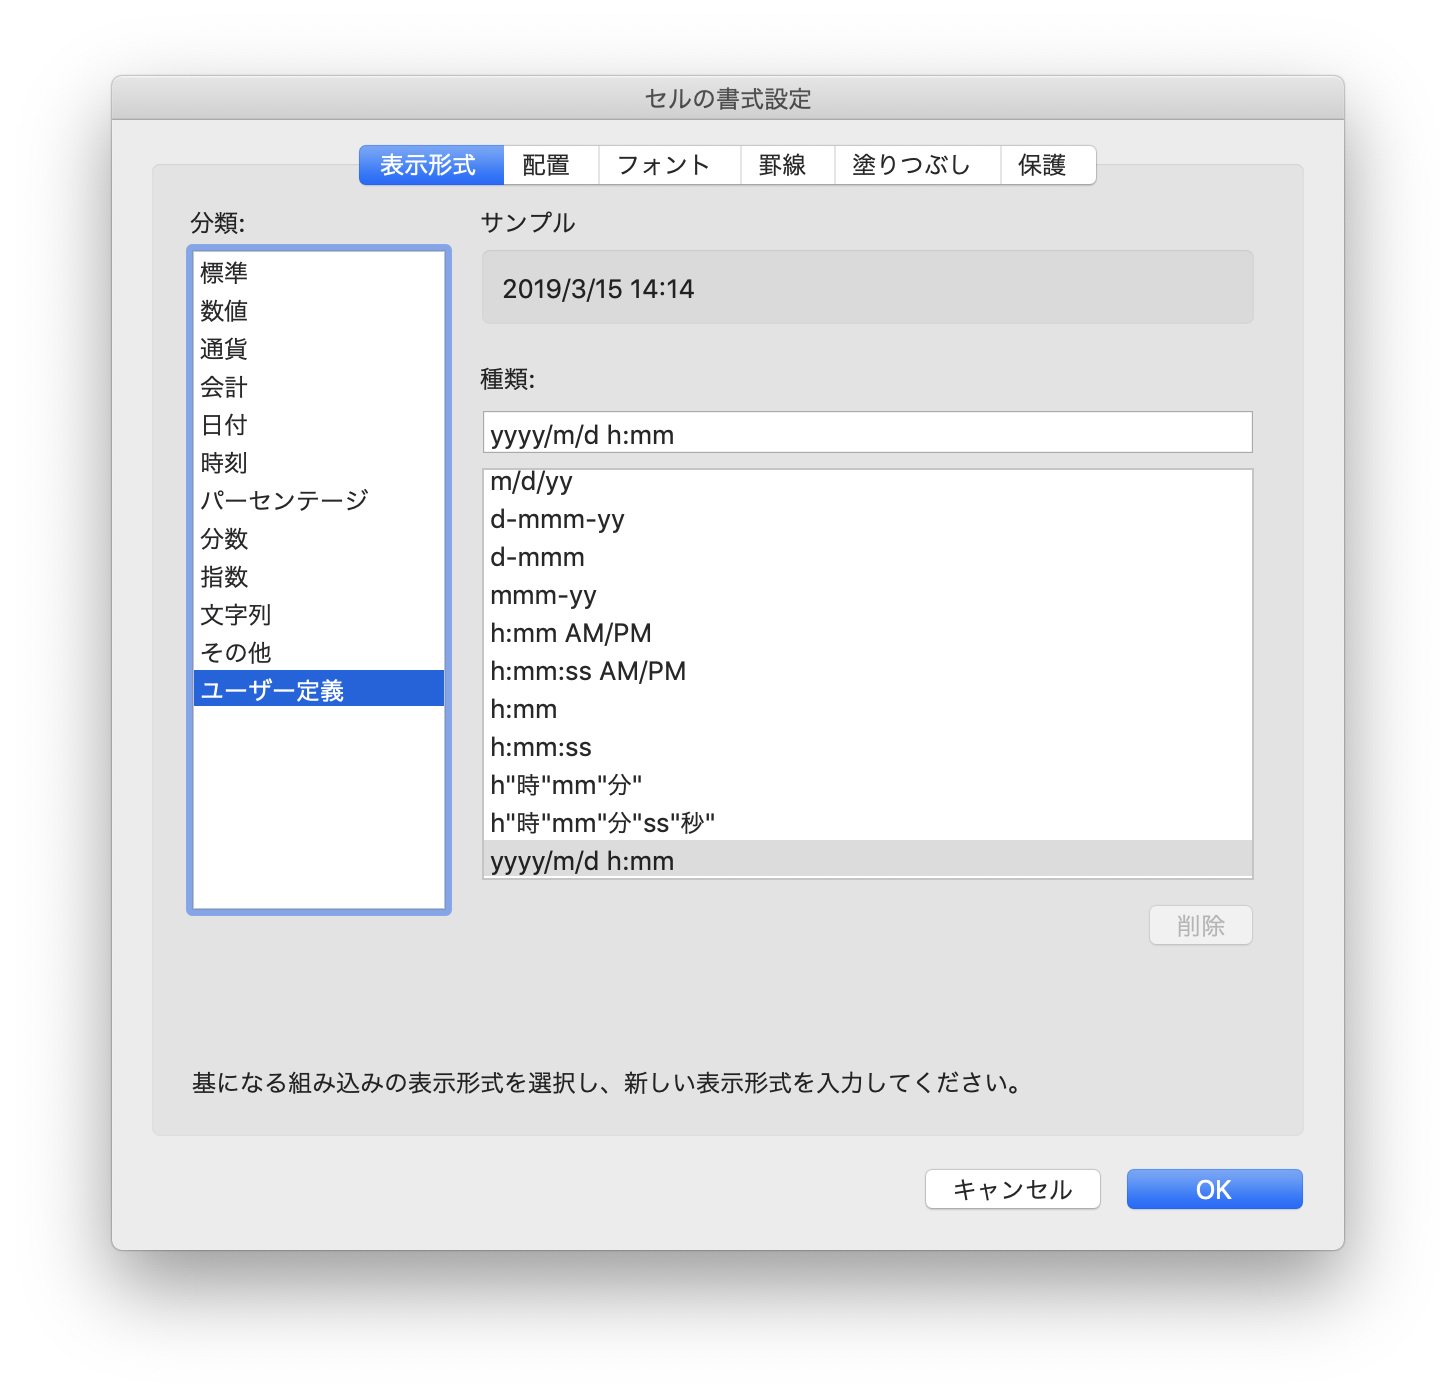
Task: Click the キャンセル button
Action: tap(1013, 1189)
